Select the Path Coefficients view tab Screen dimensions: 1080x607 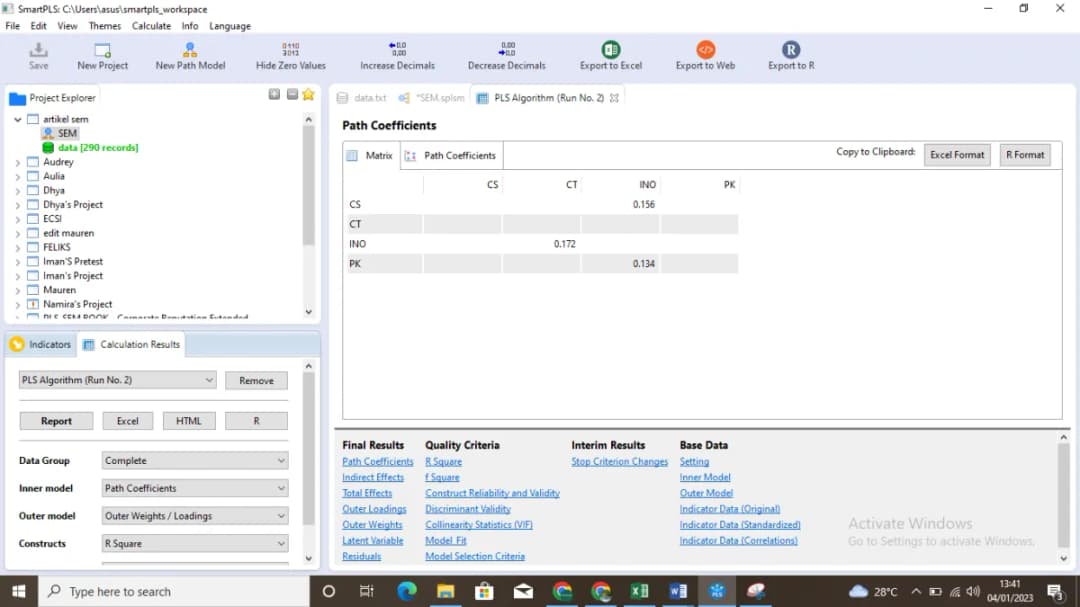point(451,156)
